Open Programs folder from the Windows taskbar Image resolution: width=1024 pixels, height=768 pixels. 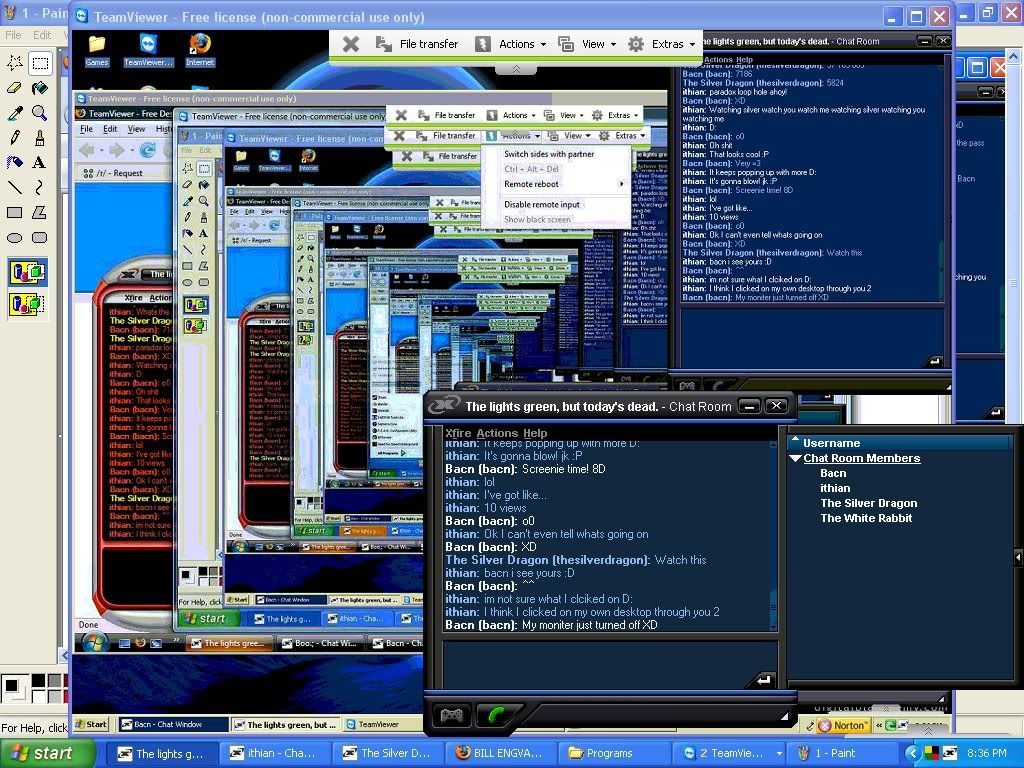[x=601, y=753]
